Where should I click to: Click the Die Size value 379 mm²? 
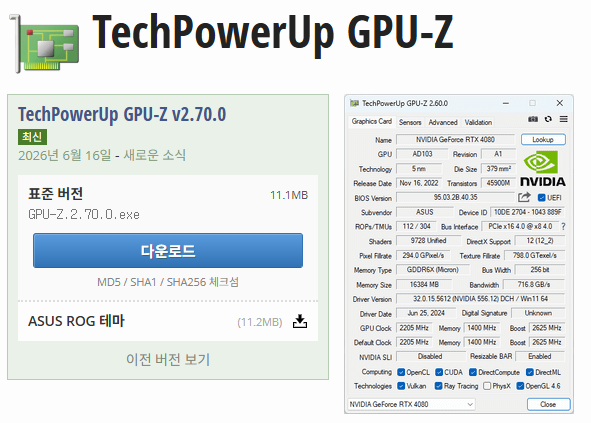[498, 169]
